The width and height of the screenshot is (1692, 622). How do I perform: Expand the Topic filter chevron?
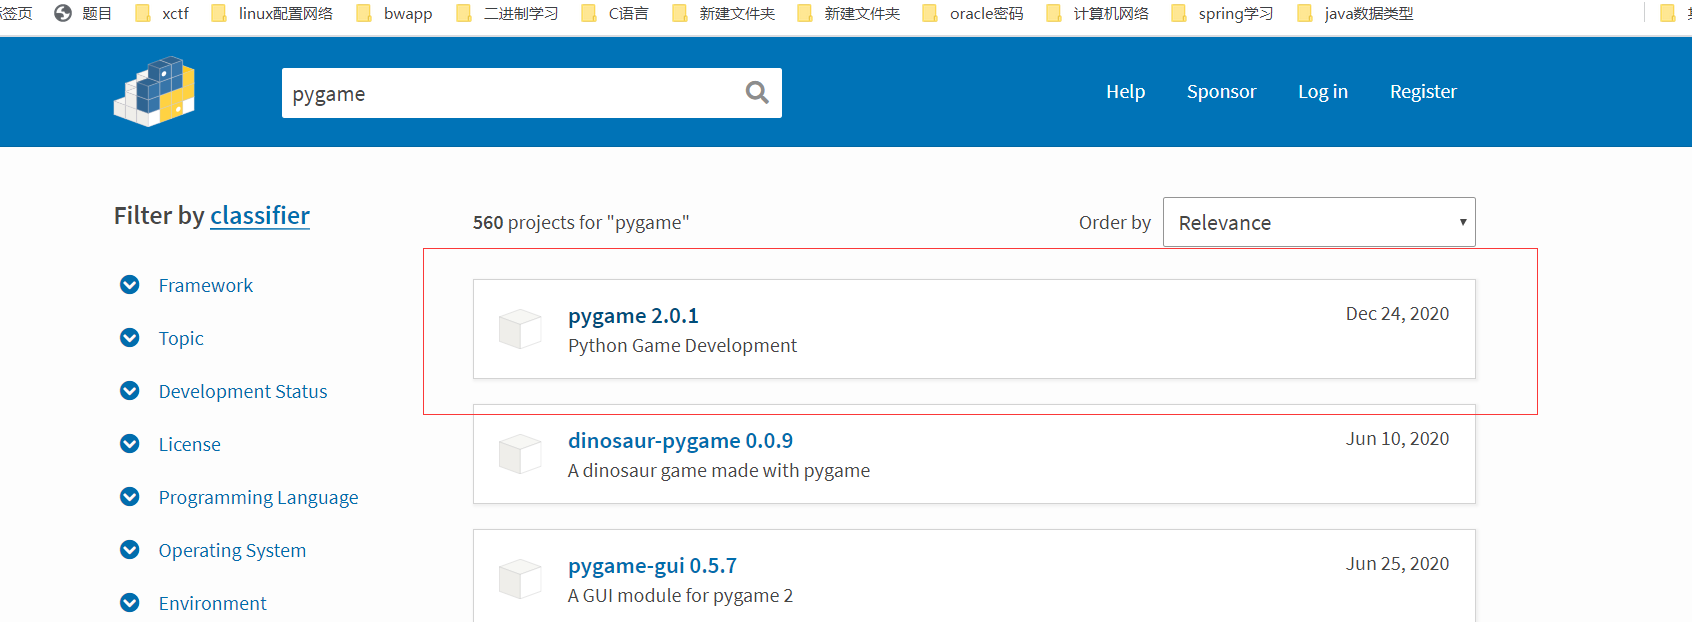pos(130,338)
